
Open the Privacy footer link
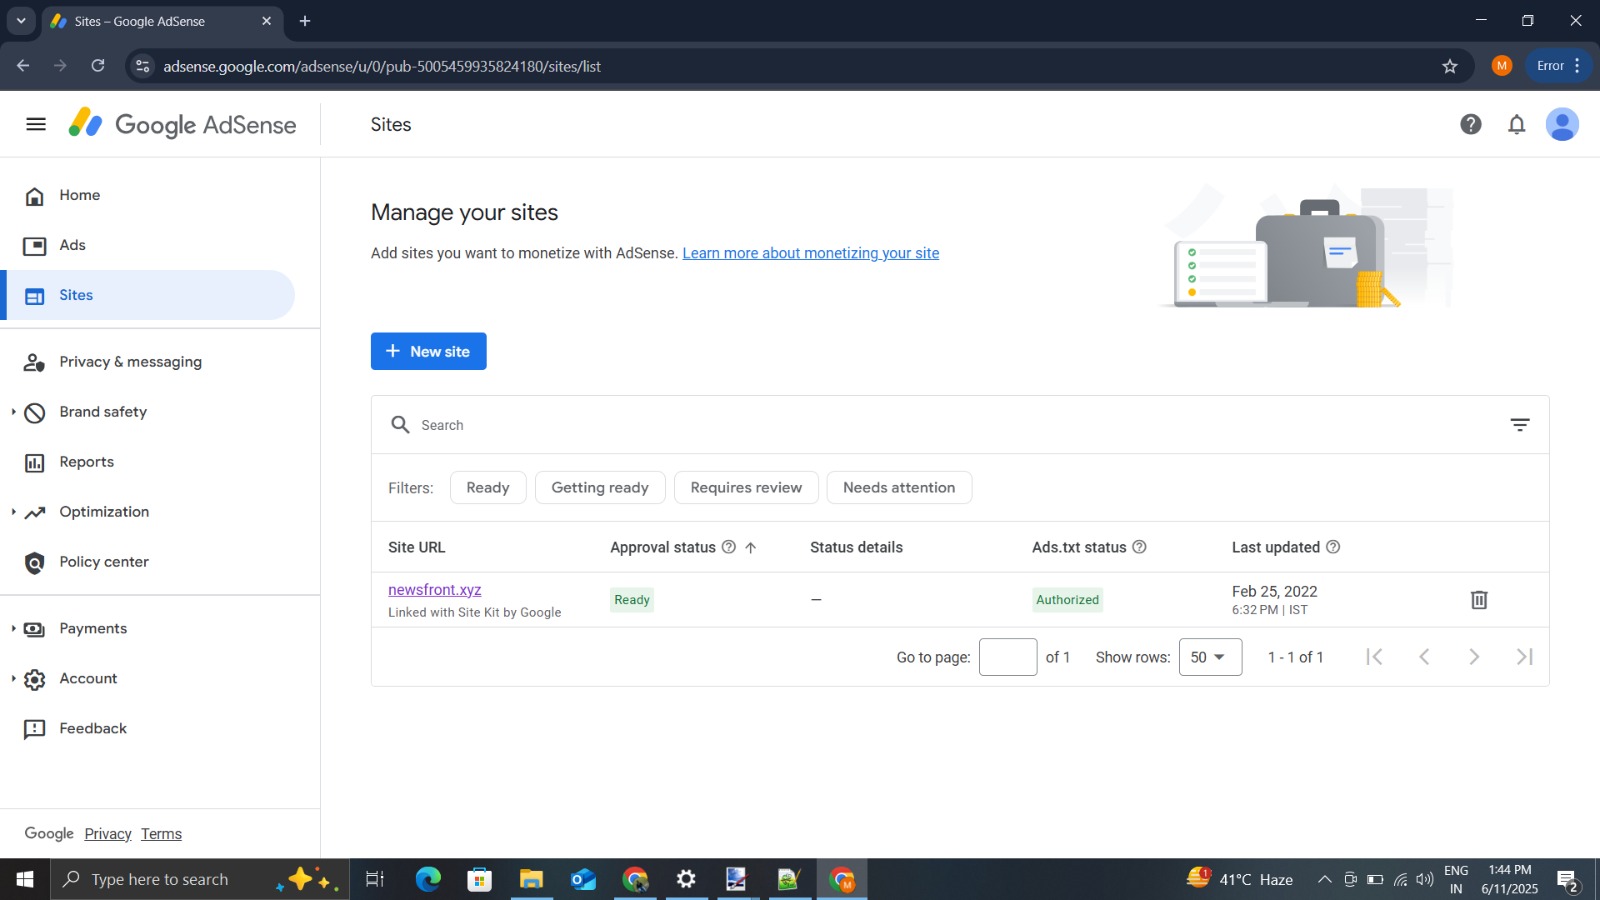108,834
